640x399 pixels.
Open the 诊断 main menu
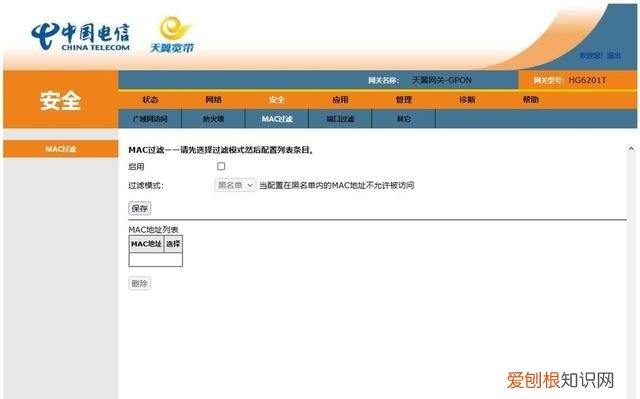[467, 100]
